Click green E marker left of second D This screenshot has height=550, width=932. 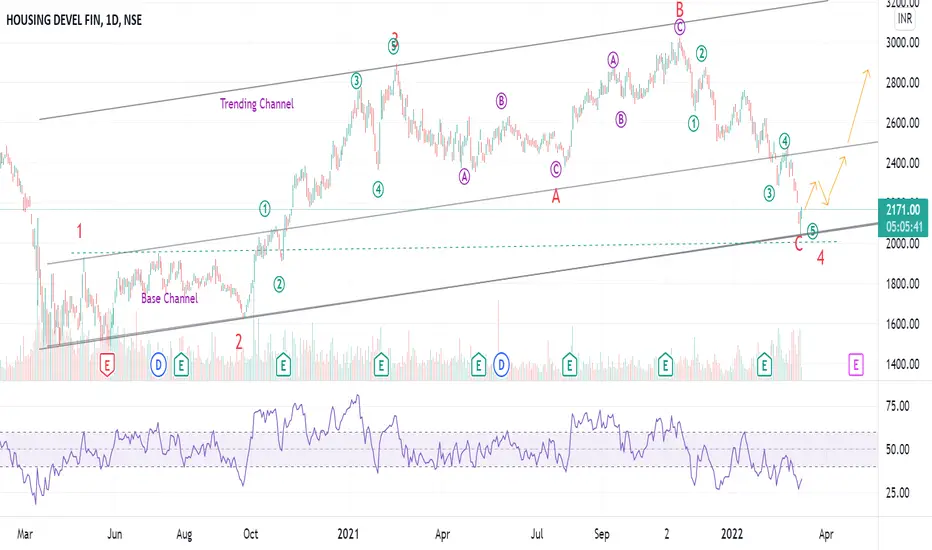click(x=478, y=365)
